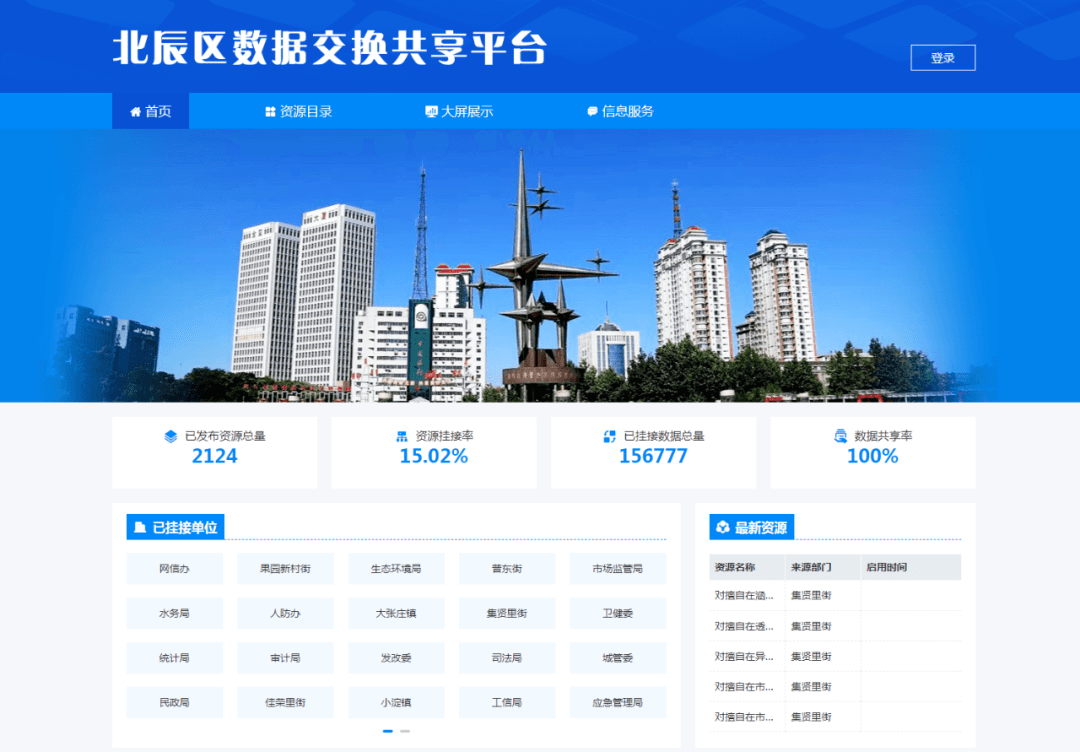Click the icon beside 已挂接数据总量
This screenshot has width=1080, height=752.
610,436
